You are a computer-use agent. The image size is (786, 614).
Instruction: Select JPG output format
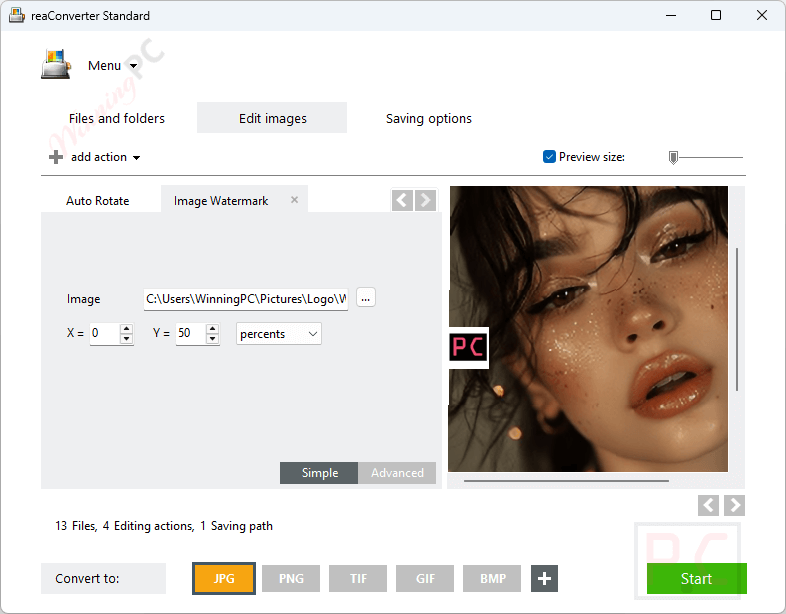(x=224, y=578)
